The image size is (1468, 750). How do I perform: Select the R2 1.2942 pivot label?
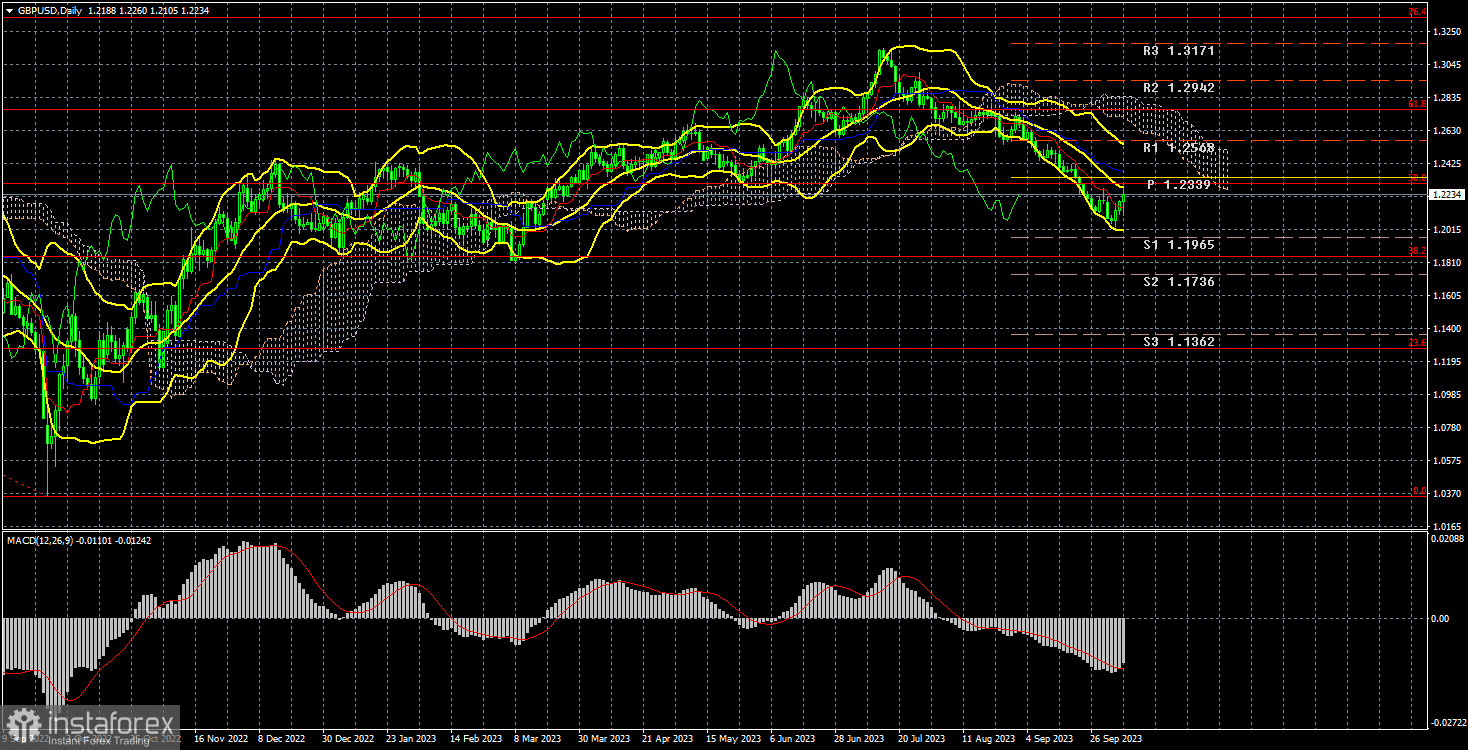[1179, 88]
